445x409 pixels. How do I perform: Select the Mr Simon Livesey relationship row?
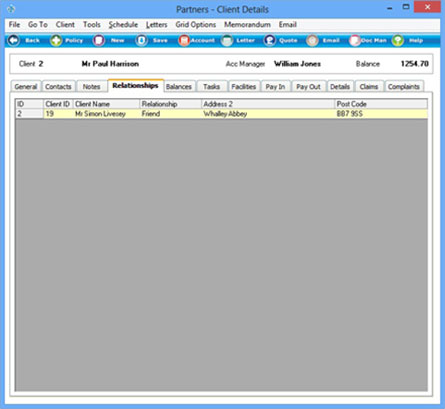[221, 114]
